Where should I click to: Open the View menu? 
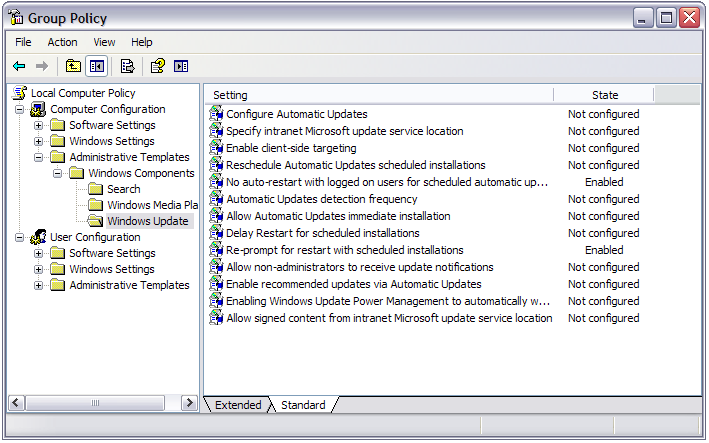[x=104, y=42]
